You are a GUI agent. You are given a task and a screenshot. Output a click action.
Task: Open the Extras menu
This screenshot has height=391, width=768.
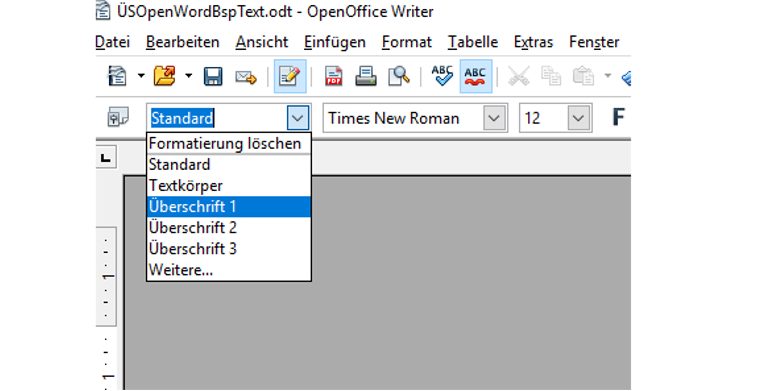533,42
